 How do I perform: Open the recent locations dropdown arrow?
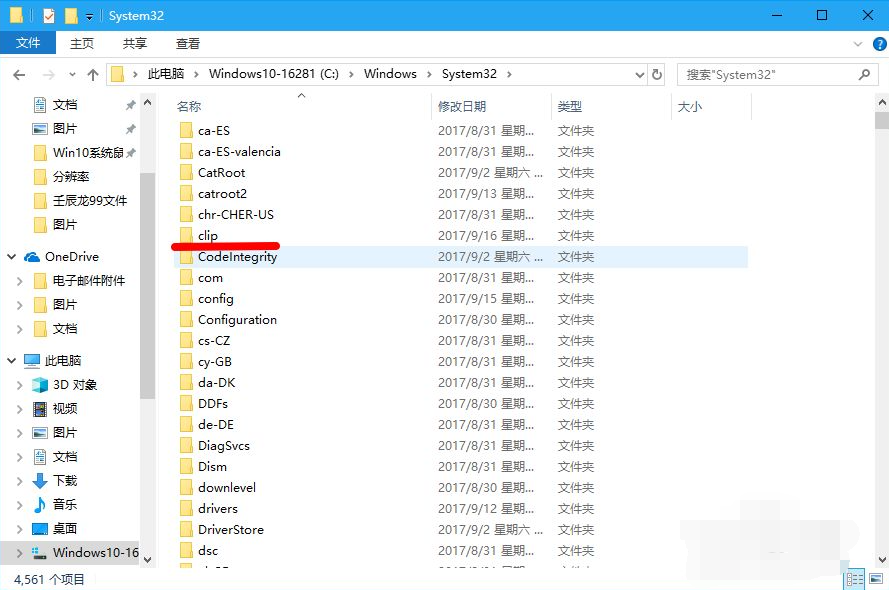click(72, 74)
